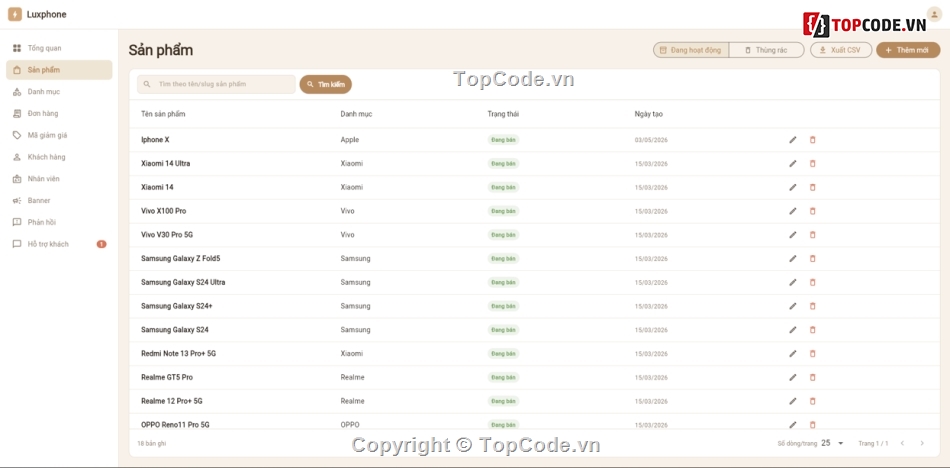Image resolution: width=950 pixels, height=468 pixels.
Task: Delete Samsung Galaxy S24+ row
Action: 812,306
